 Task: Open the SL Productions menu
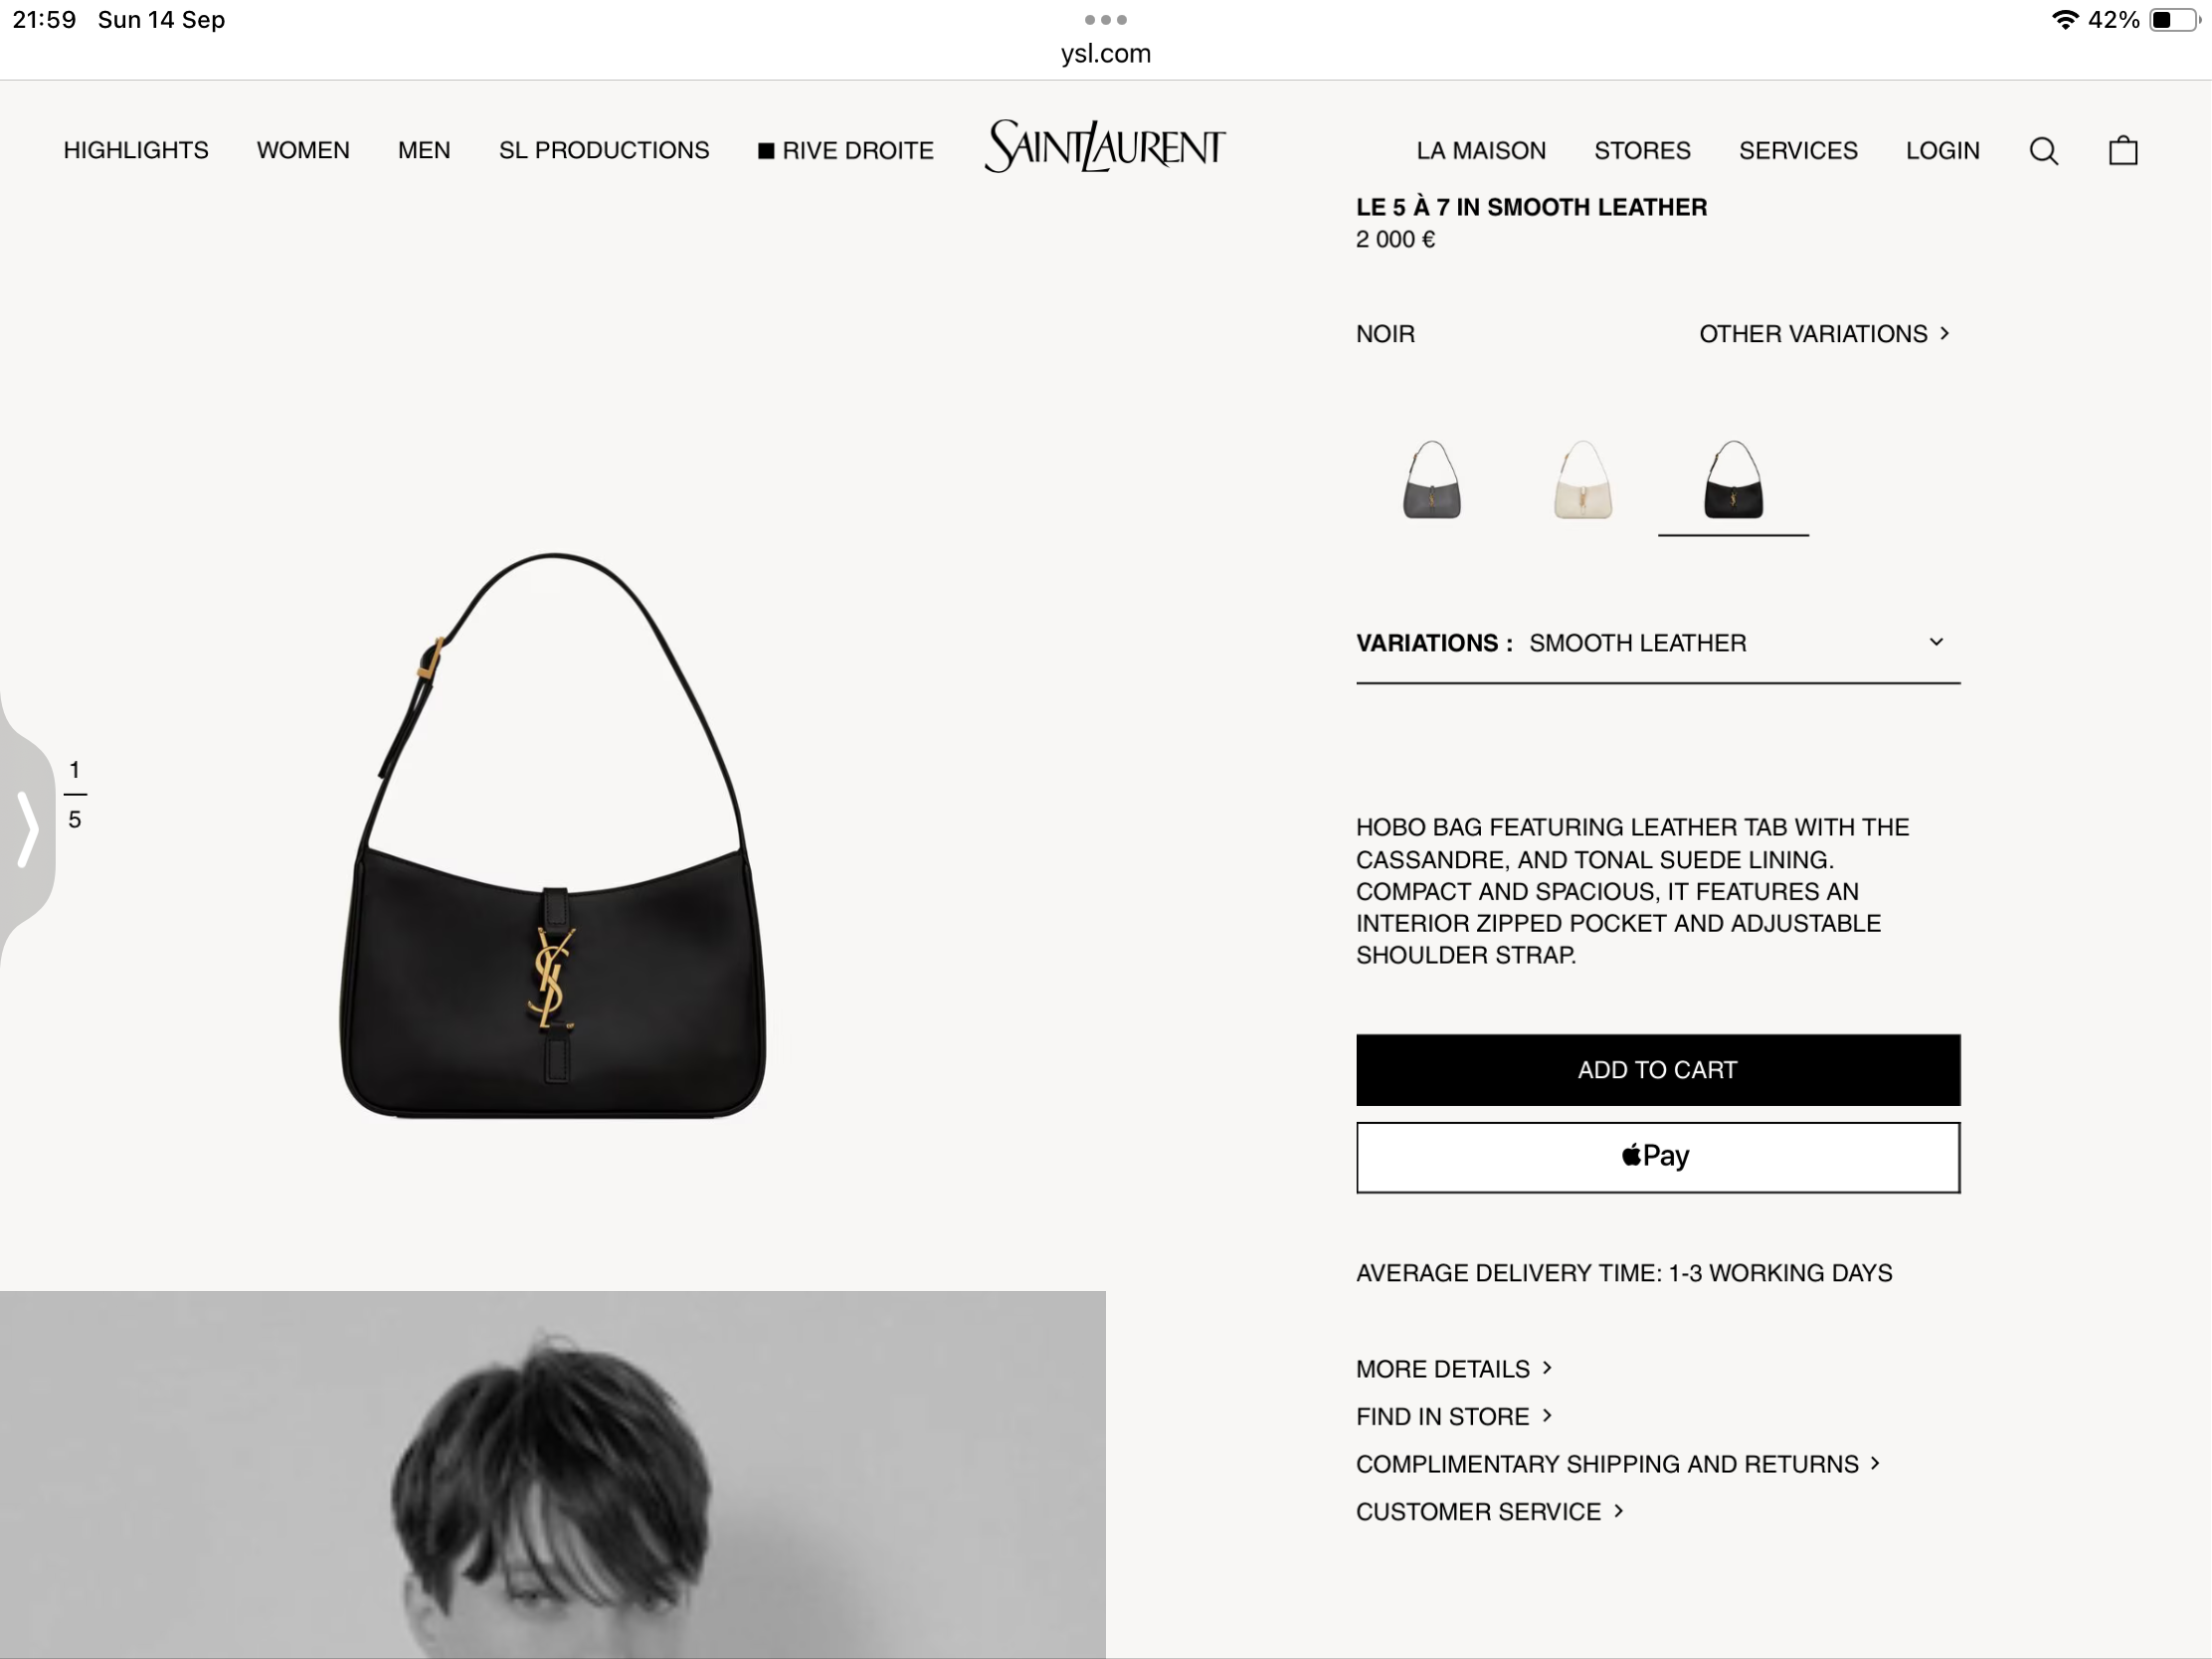(604, 151)
